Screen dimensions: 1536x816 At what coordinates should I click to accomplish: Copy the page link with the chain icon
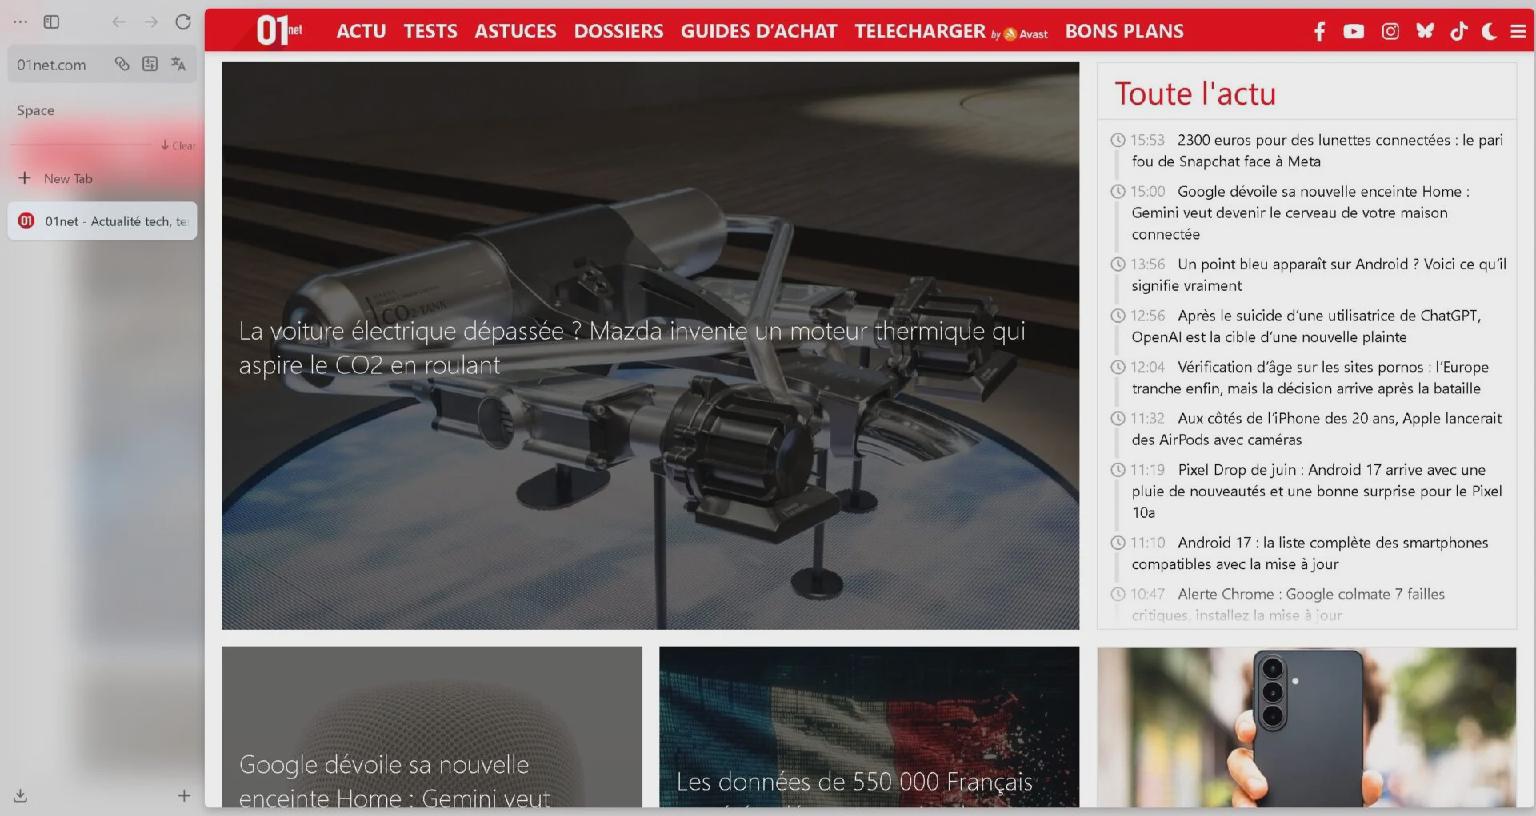click(x=122, y=64)
